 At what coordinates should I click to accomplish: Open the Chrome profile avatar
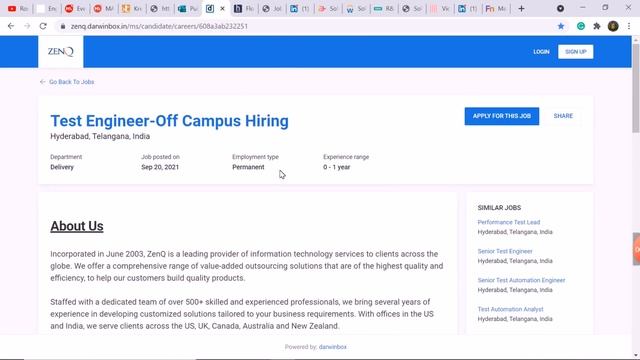click(613, 26)
